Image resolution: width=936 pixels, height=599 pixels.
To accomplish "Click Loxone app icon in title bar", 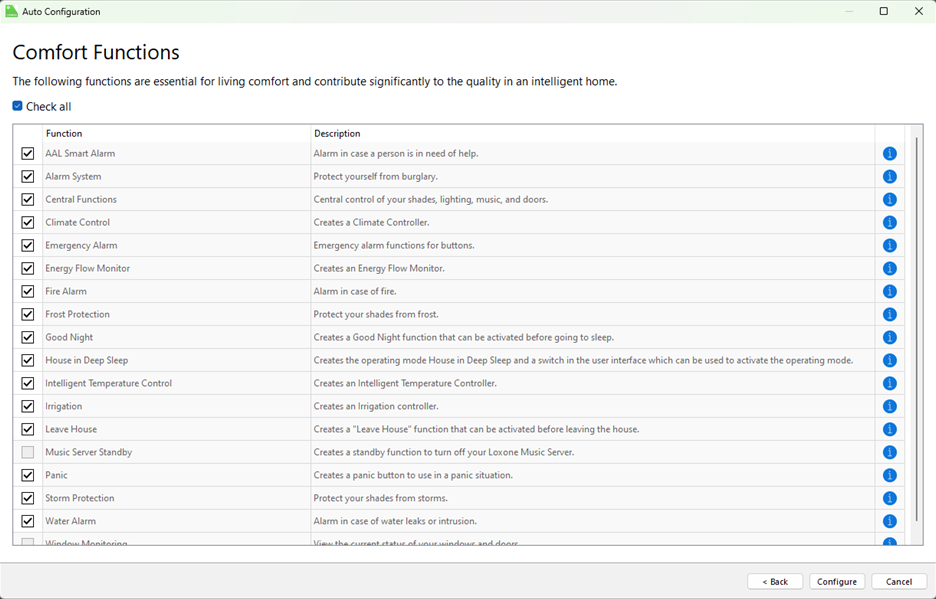I will [12, 11].
